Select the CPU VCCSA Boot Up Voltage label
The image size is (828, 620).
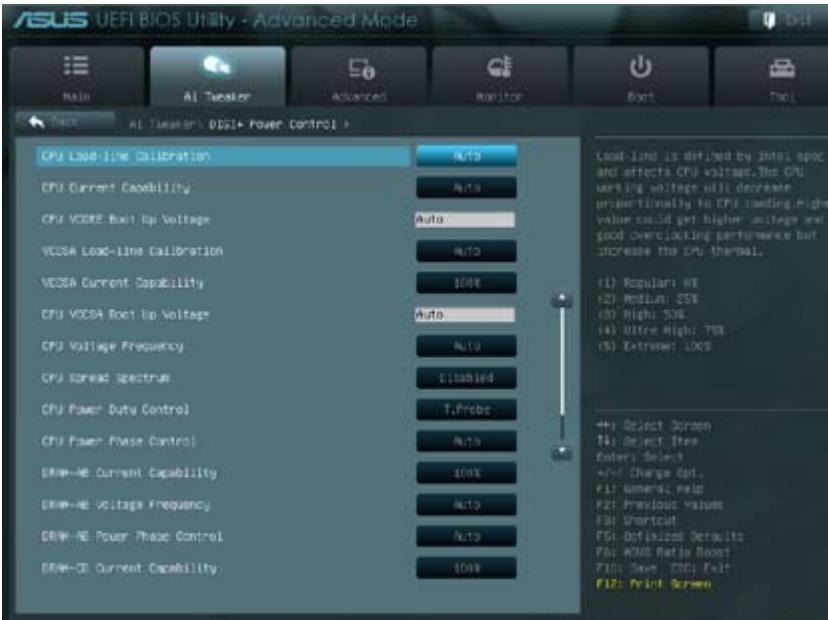point(126,314)
